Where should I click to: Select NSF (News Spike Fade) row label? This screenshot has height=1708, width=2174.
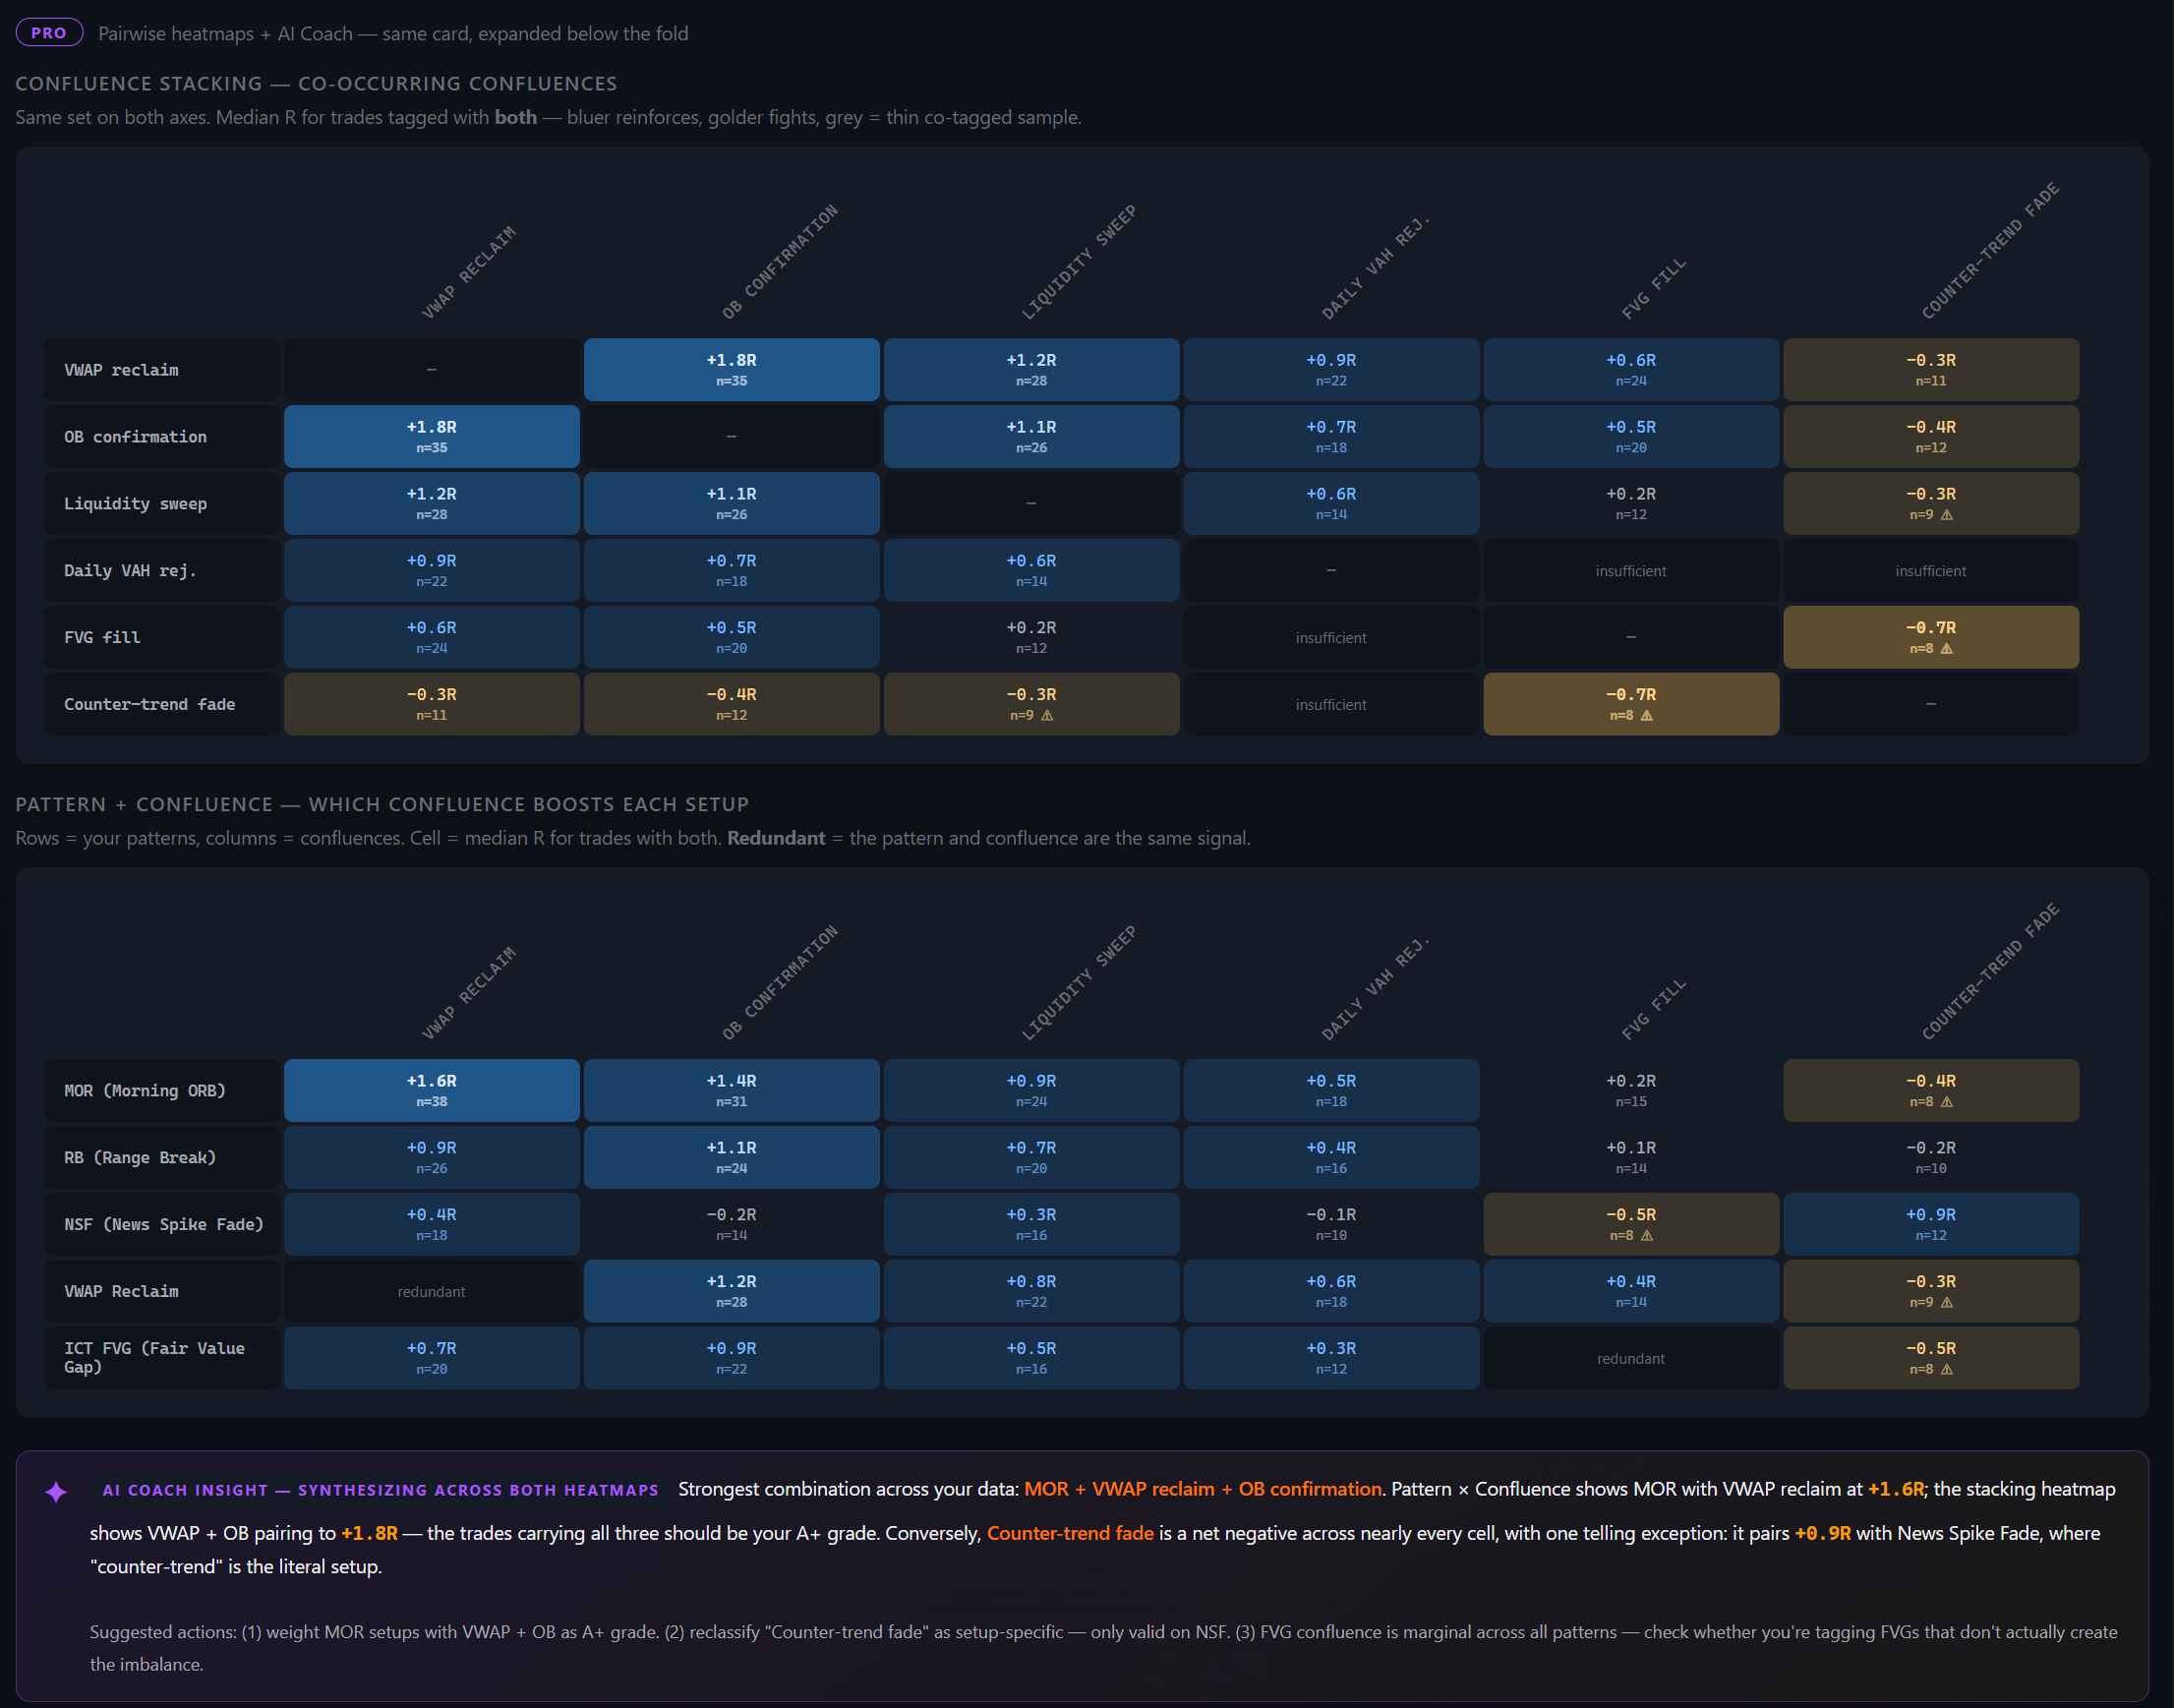[x=162, y=1225]
